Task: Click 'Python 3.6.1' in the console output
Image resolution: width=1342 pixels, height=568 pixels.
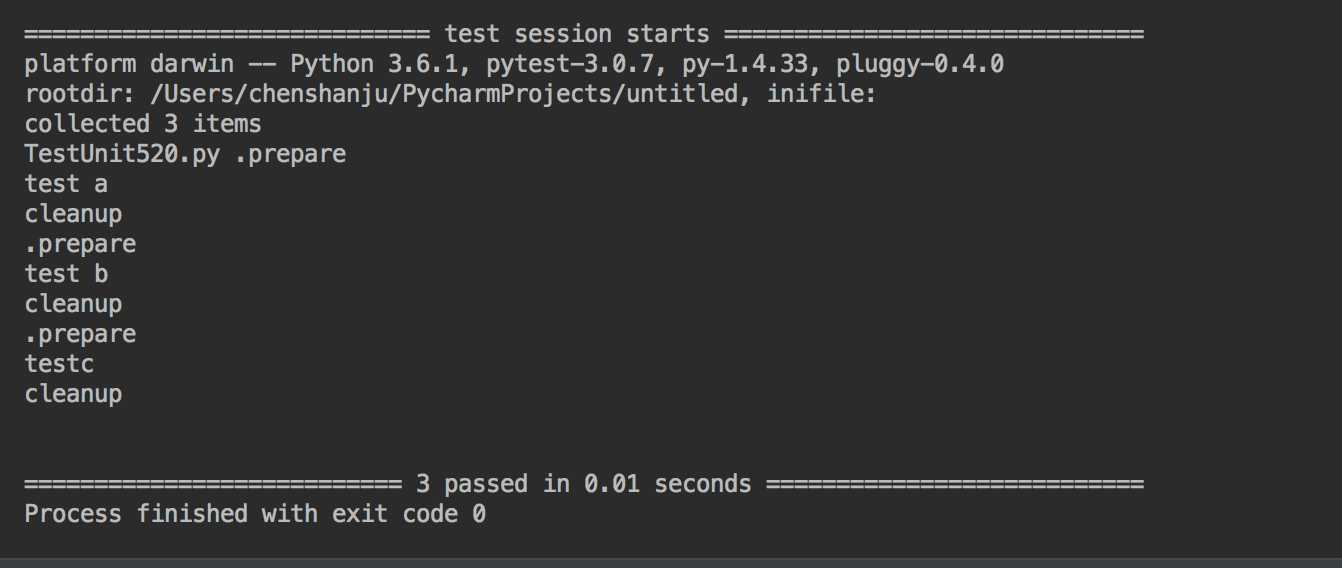Action: (374, 65)
